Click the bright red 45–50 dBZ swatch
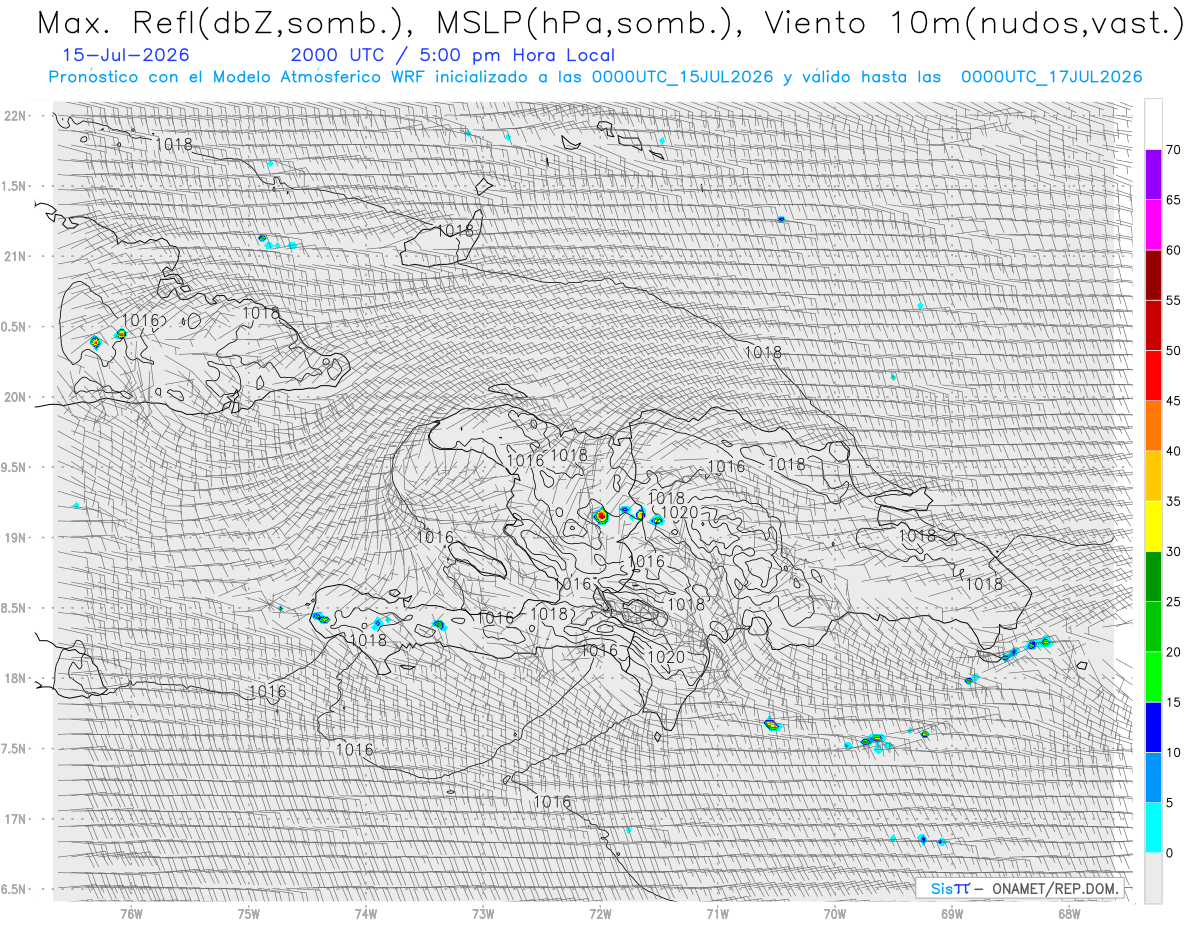 (1153, 376)
